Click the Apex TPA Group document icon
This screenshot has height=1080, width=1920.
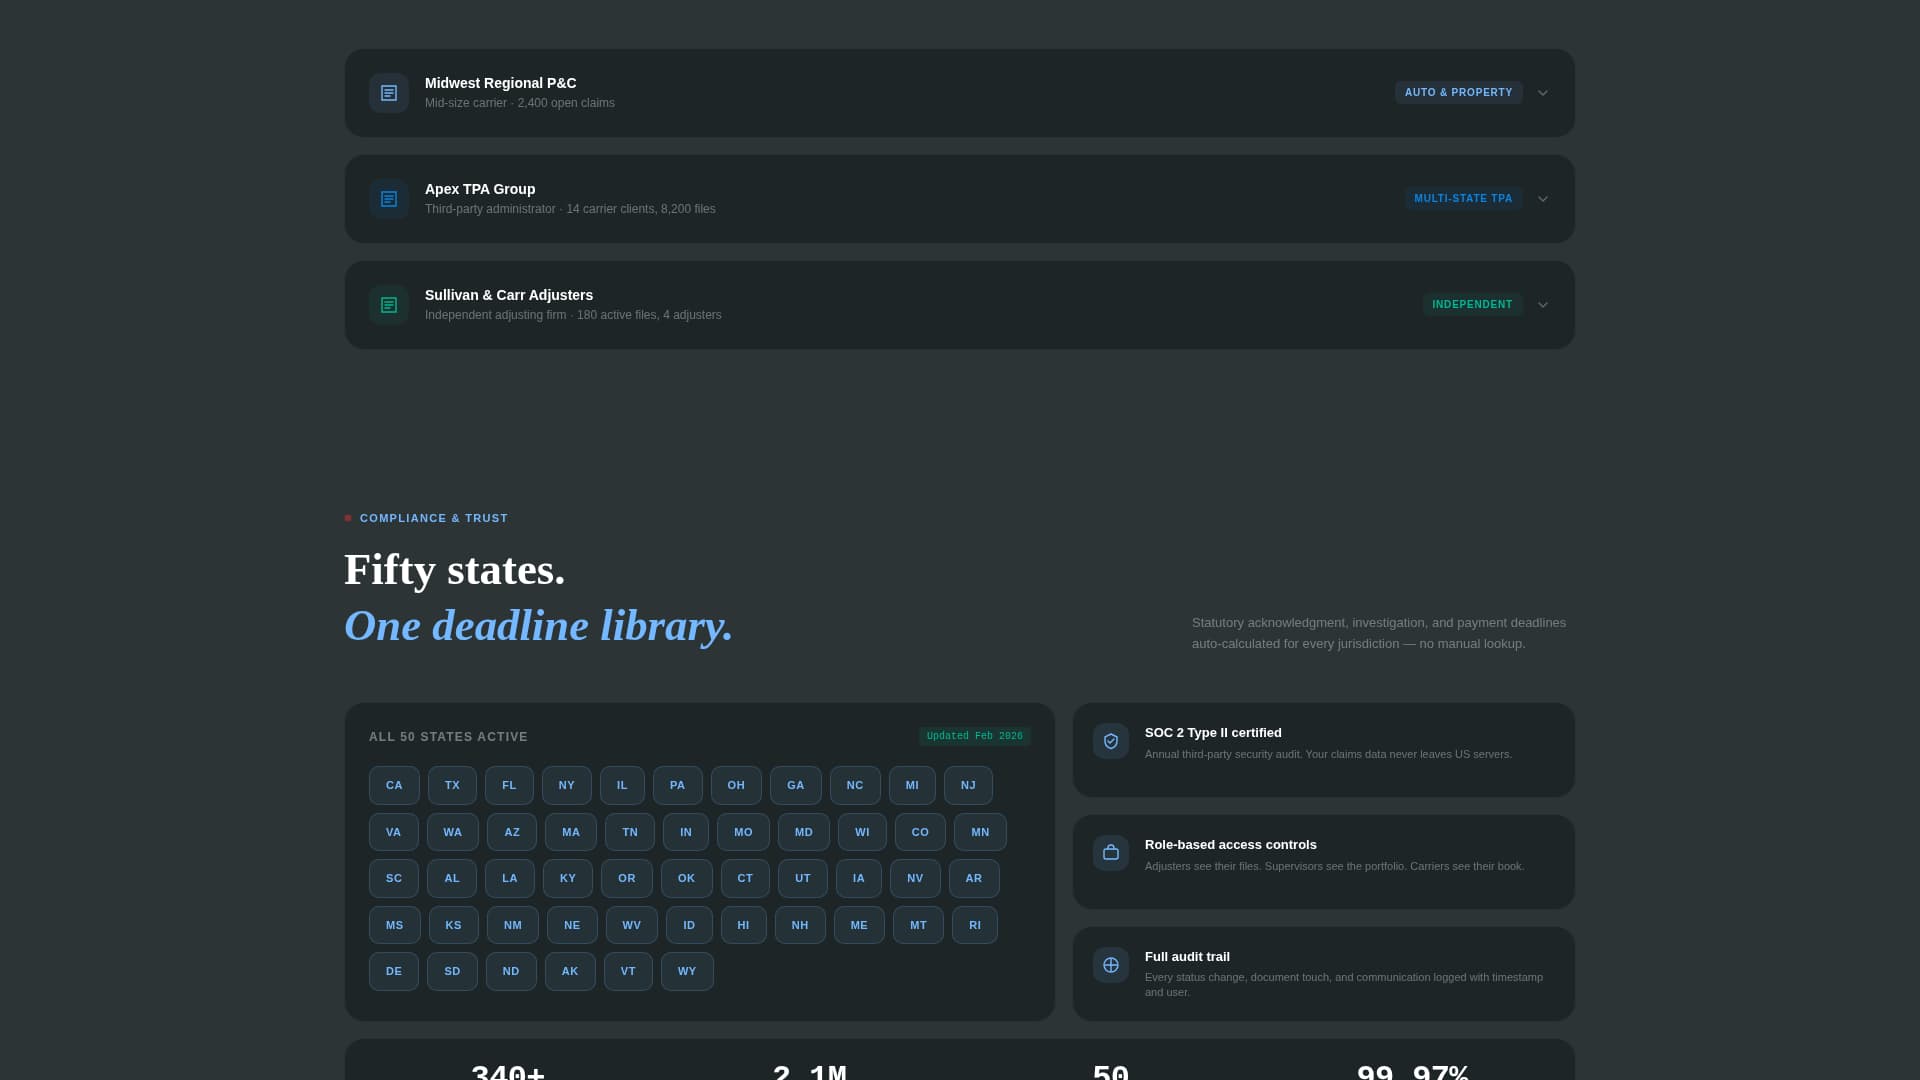point(389,199)
